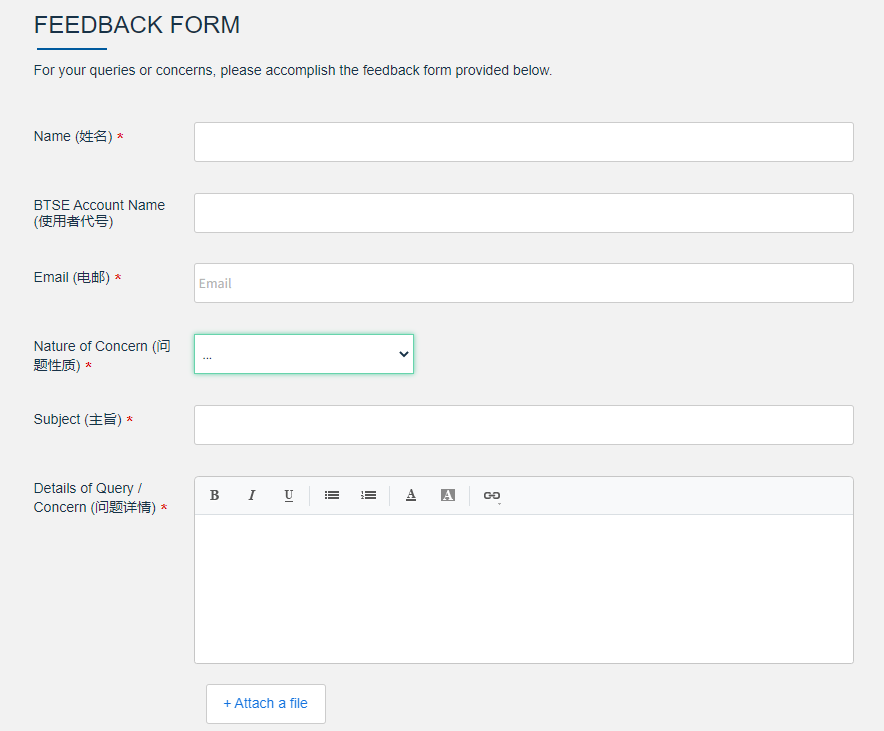
Task: Click into the Subject text field
Action: click(x=523, y=425)
